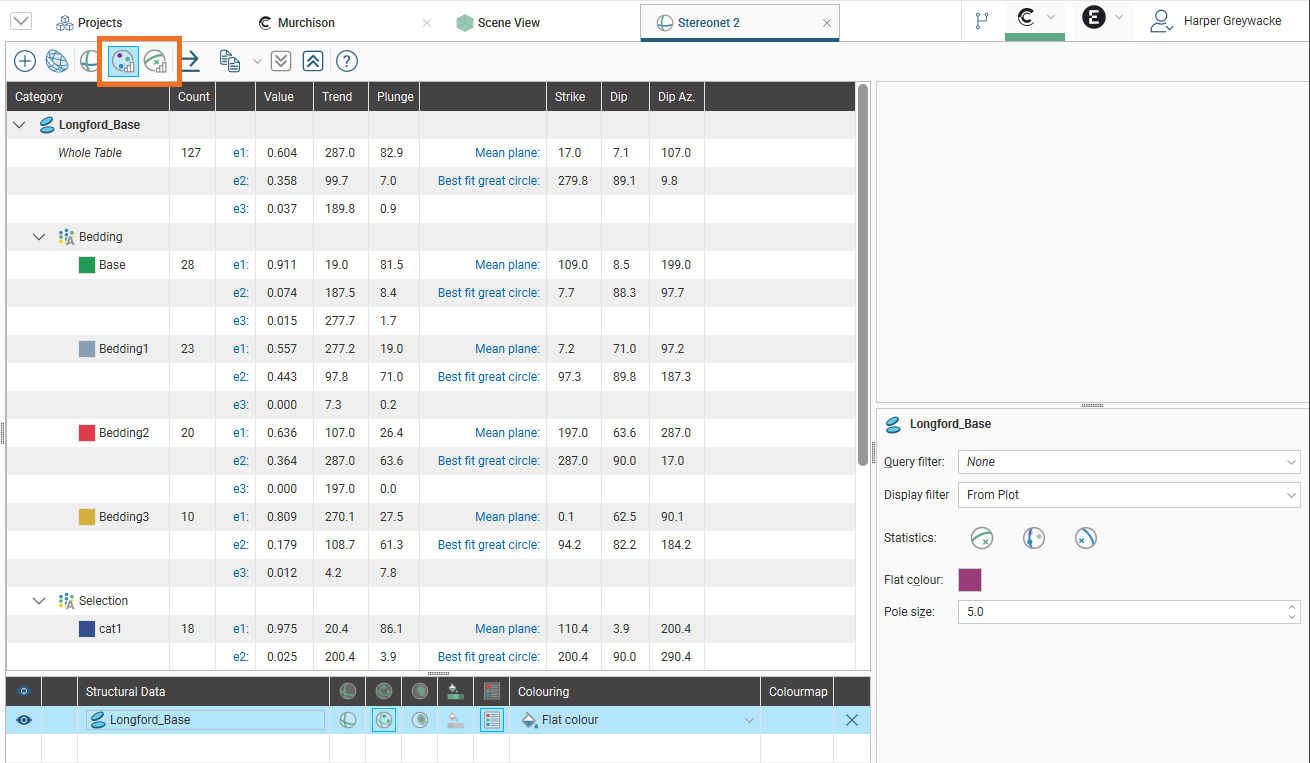Click the rightmost blue Statistics icon
Viewport: 1310px width, 763px height.
1086,538
